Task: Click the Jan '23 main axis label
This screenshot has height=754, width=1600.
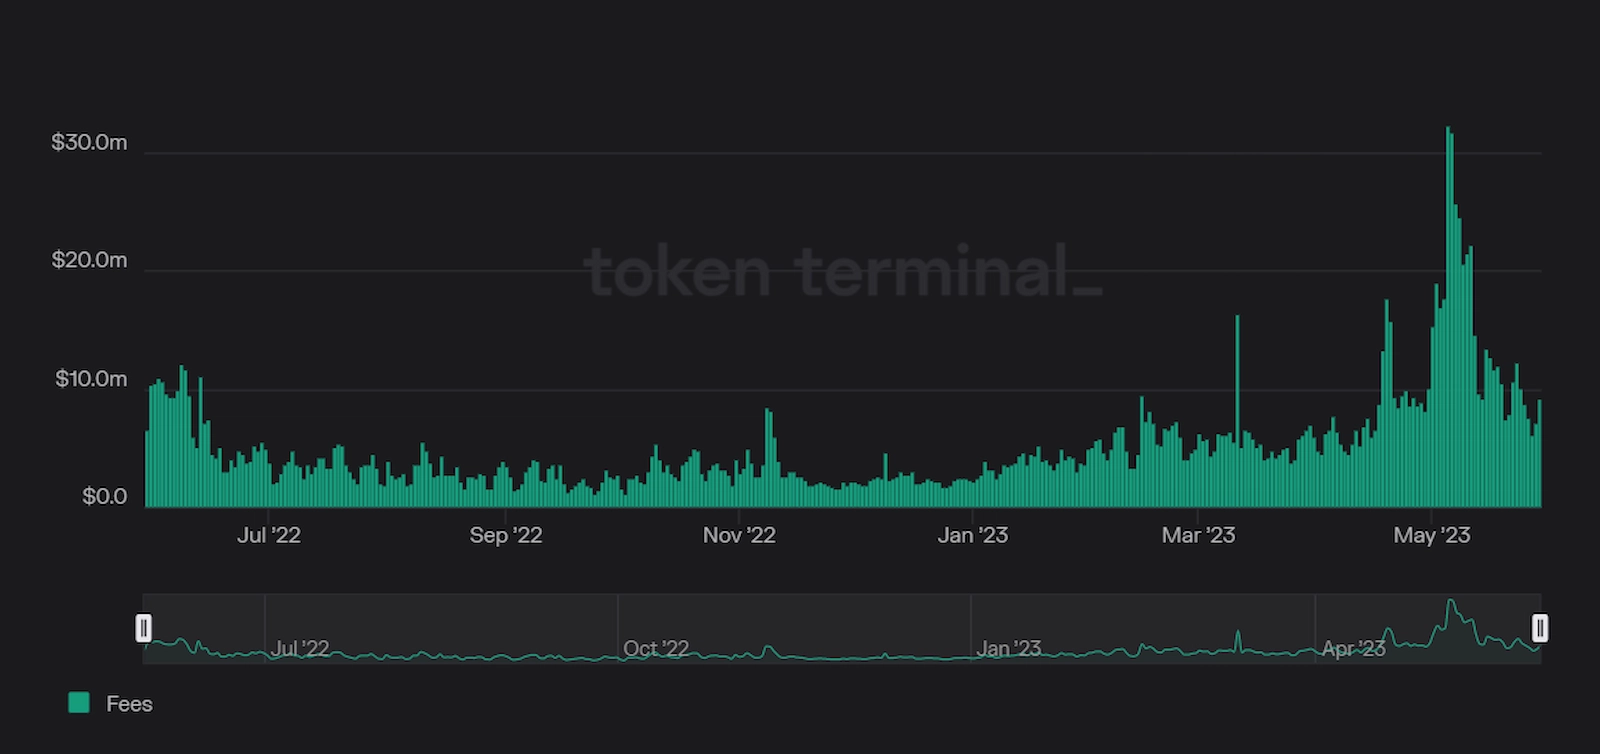Action: click(x=973, y=535)
